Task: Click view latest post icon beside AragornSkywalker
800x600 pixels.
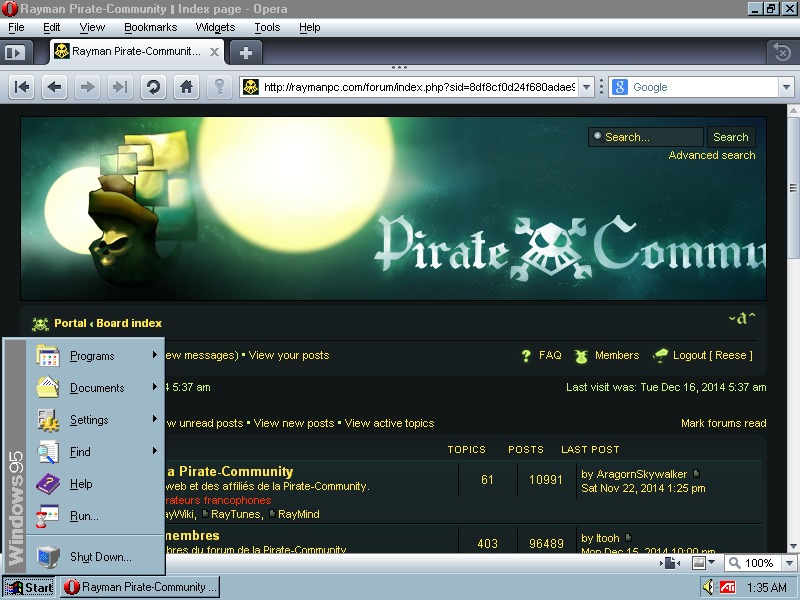Action: pyautogui.click(x=696, y=473)
